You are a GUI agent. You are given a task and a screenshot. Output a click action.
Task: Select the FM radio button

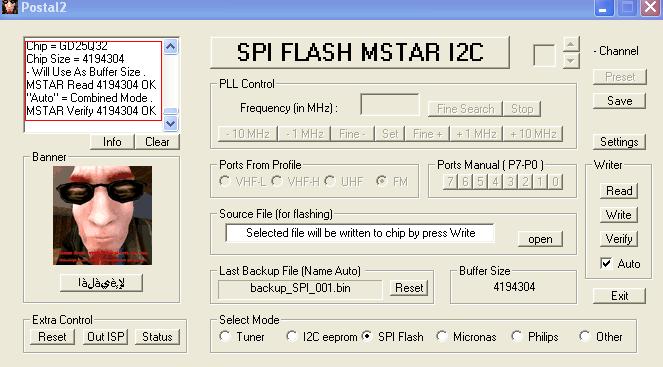tap(382, 182)
